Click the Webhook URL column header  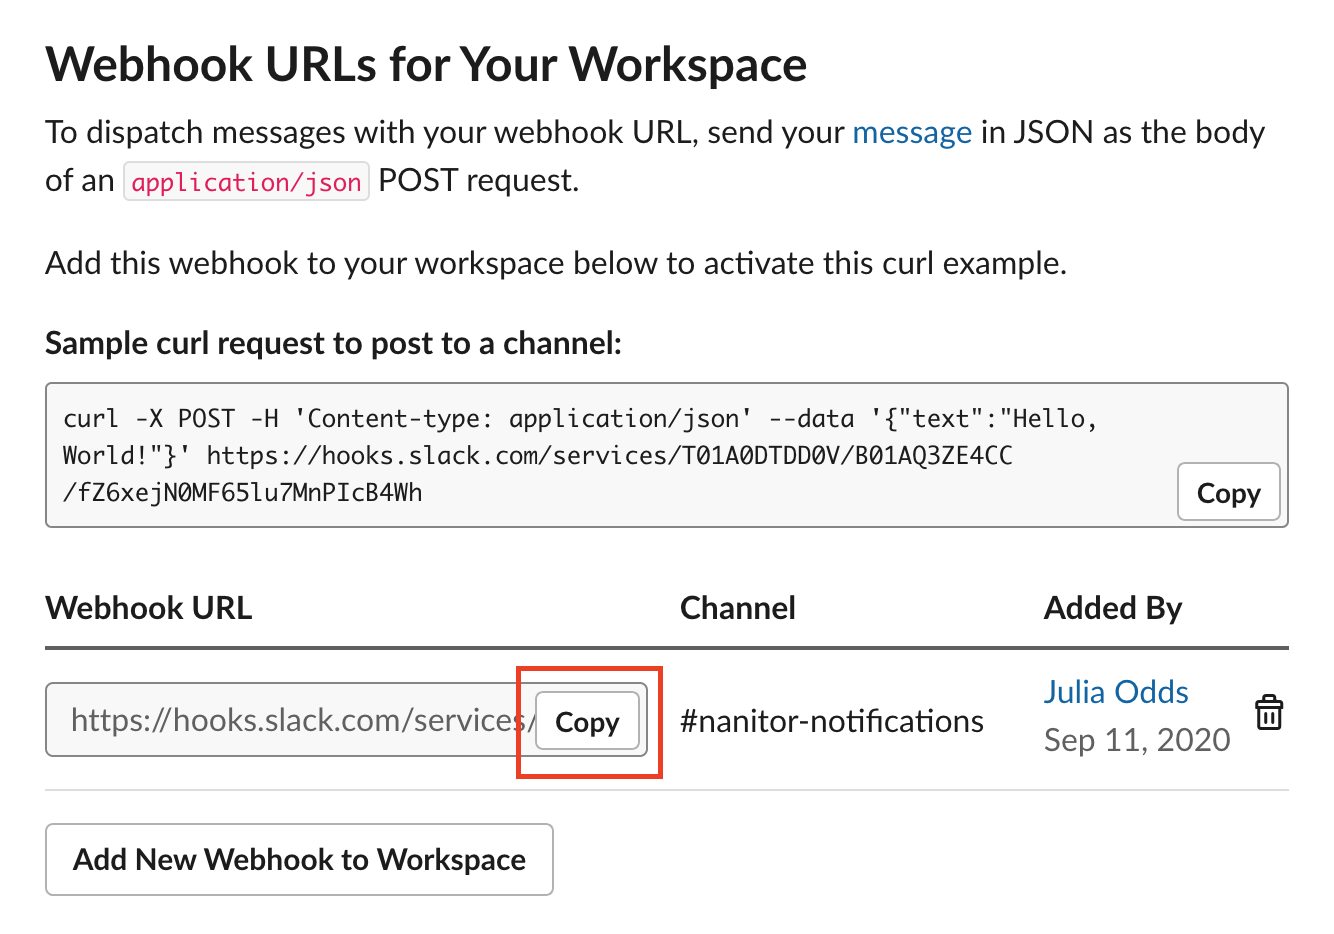coord(148,607)
